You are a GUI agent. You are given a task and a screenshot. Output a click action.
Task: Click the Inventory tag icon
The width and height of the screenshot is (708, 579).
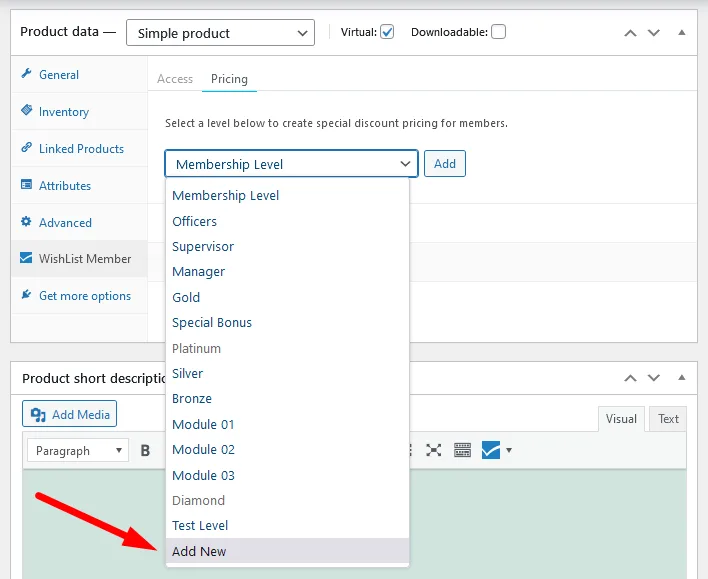coord(27,111)
